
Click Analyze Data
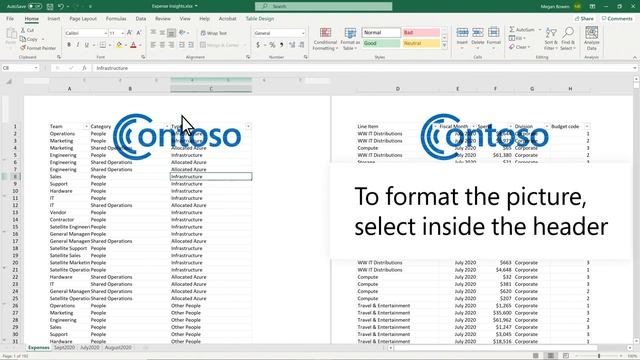pyautogui.click(x=591, y=39)
